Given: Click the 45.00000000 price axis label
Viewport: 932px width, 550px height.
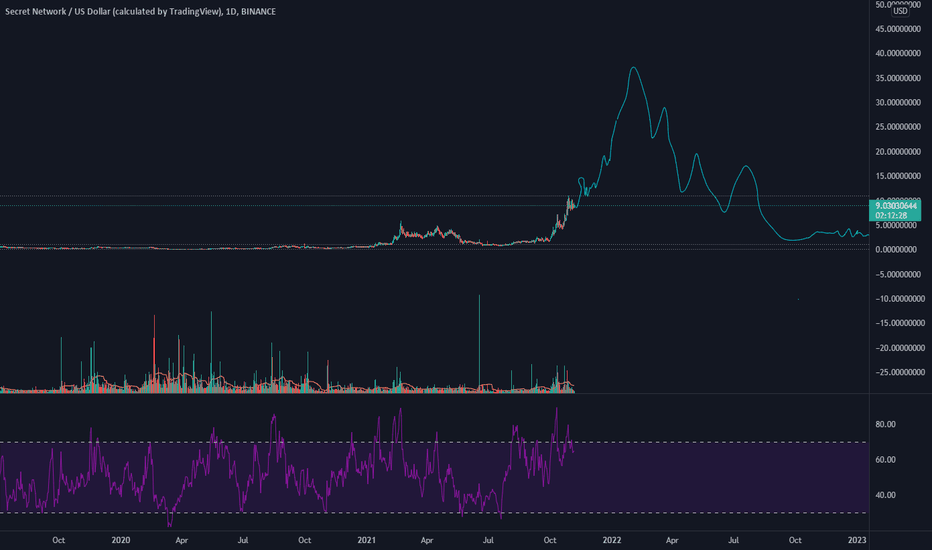Looking at the screenshot, I should (x=898, y=29).
